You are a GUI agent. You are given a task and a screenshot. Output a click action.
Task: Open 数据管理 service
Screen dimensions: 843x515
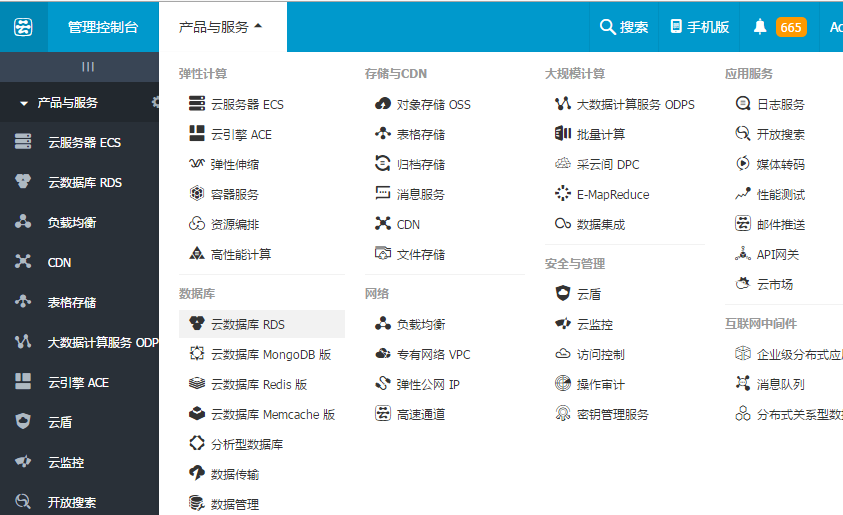tap(234, 504)
